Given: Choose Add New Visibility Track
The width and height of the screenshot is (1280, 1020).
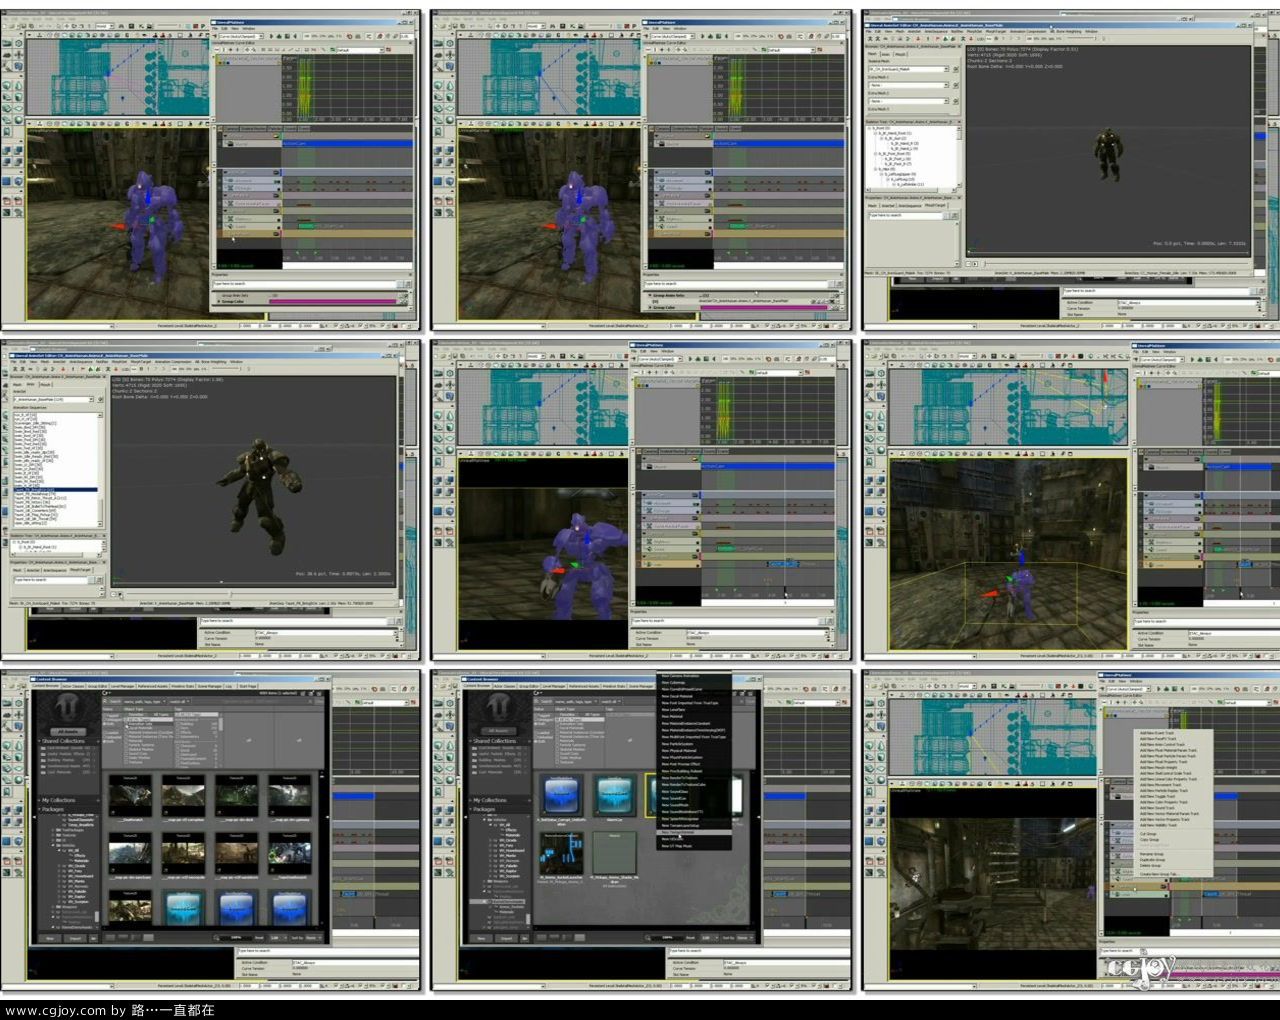Looking at the screenshot, I should click(x=1158, y=825).
